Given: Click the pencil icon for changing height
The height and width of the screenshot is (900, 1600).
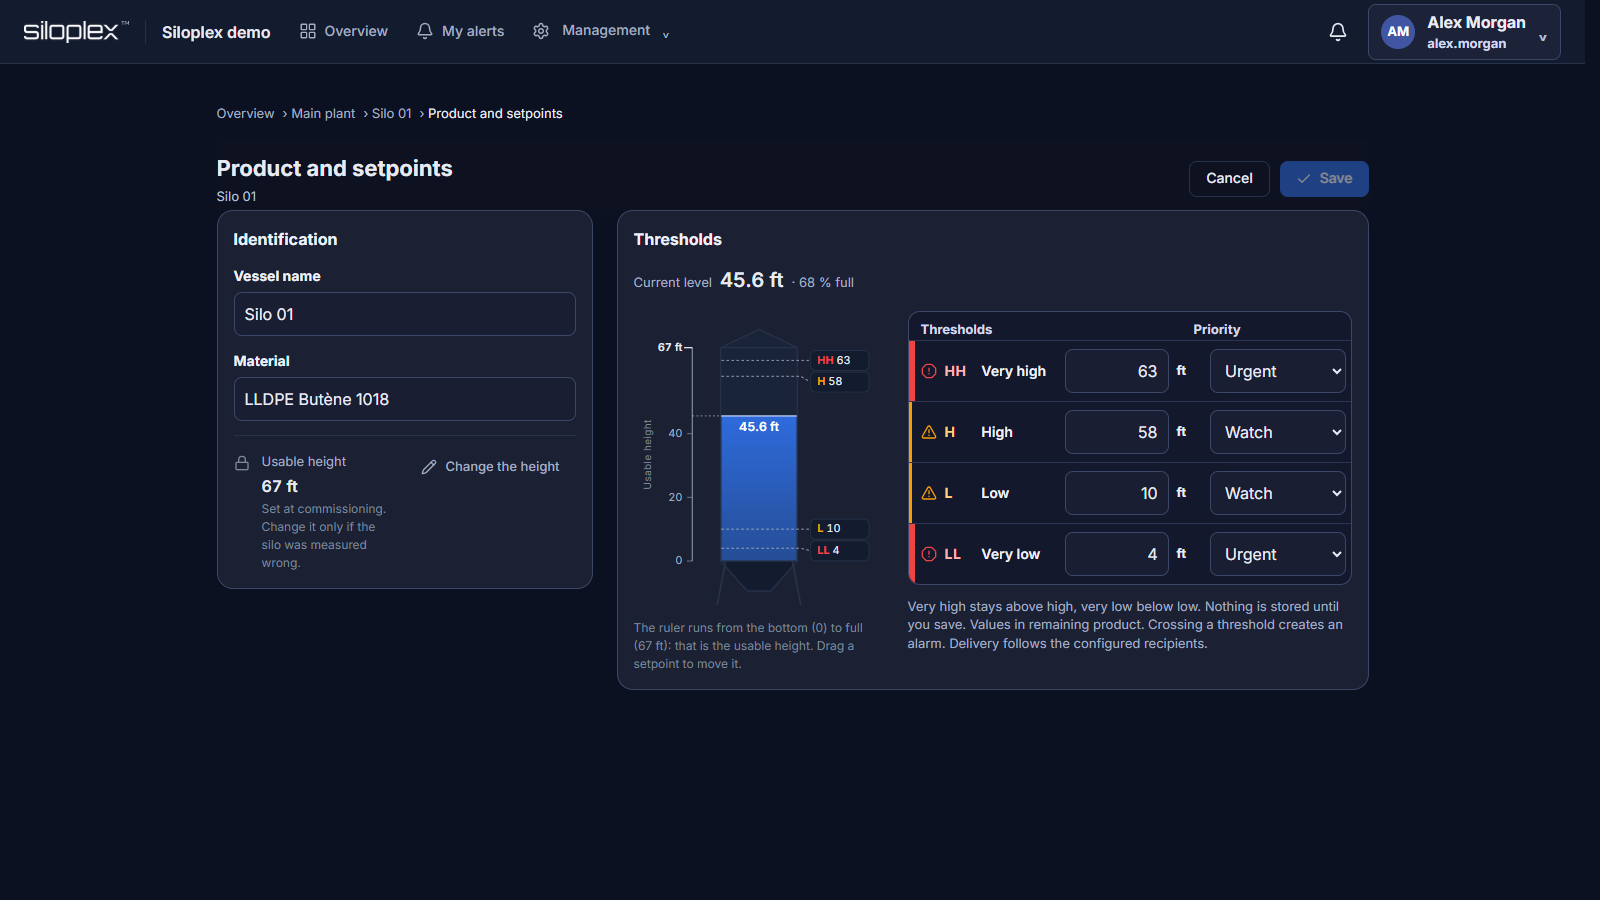Looking at the screenshot, I should [x=429, y=467].
